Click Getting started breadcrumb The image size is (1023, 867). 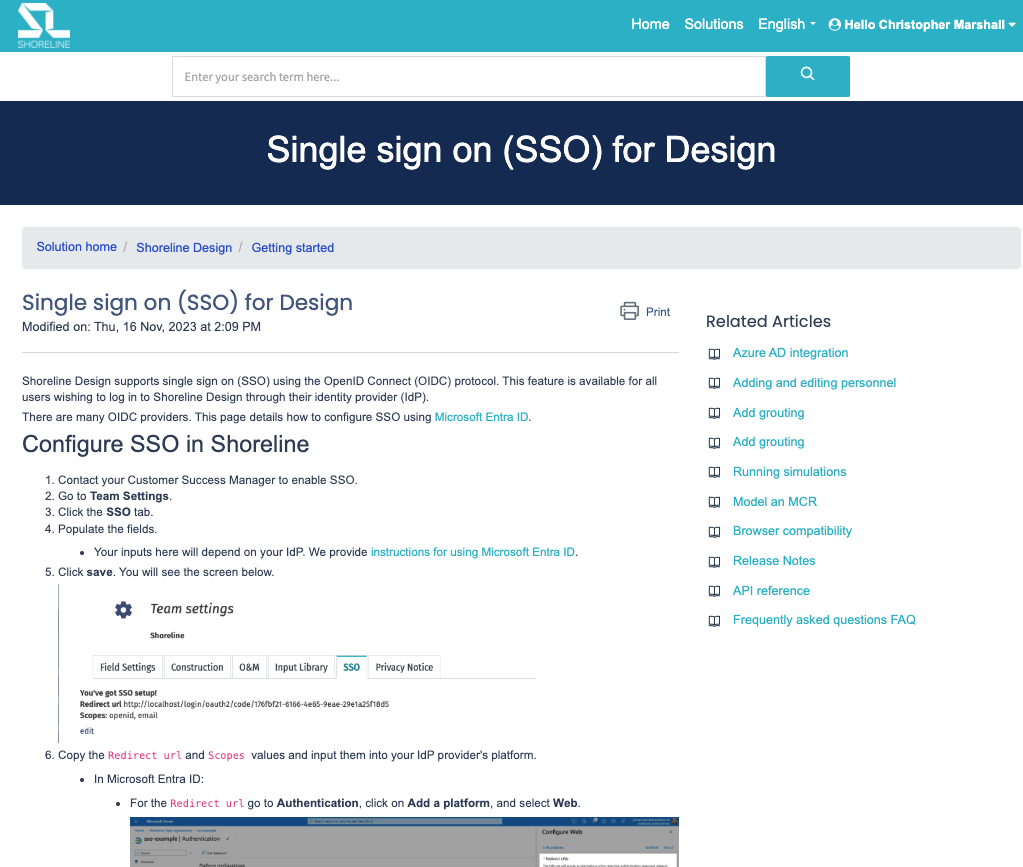click(x=293, y=247)
